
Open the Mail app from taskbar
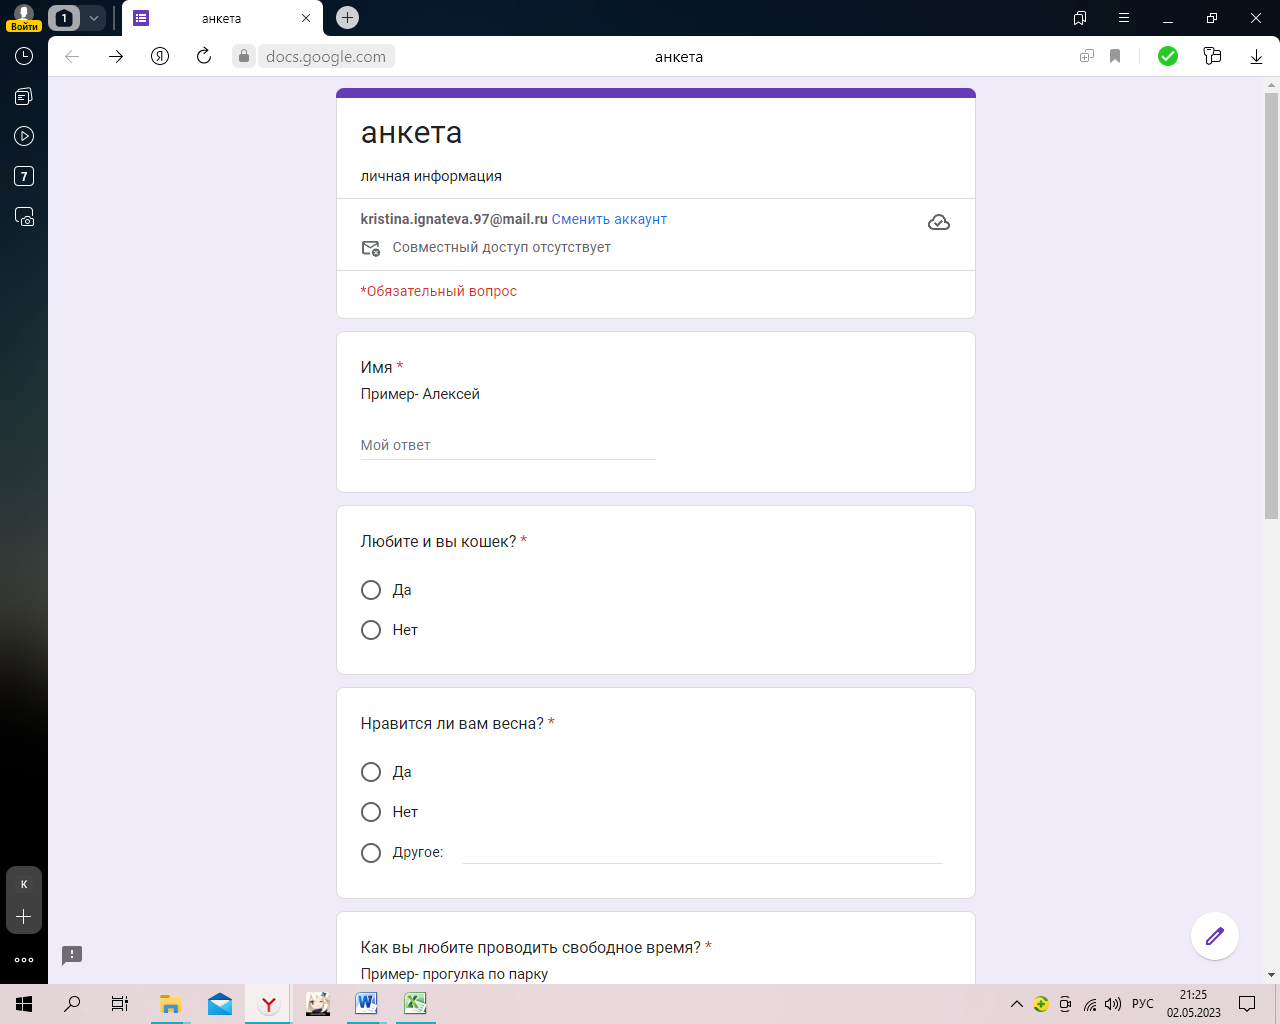220,1004
